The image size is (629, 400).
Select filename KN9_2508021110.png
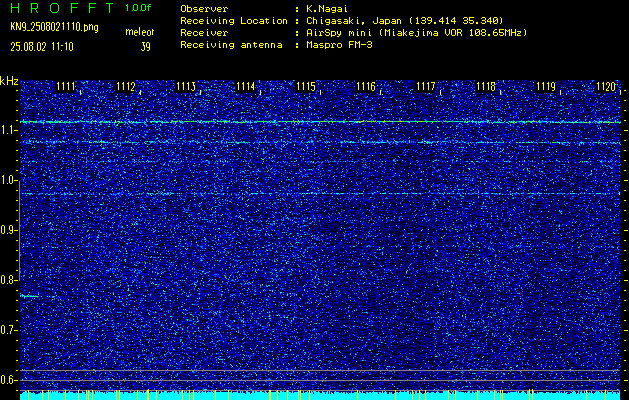coord(54,27)
